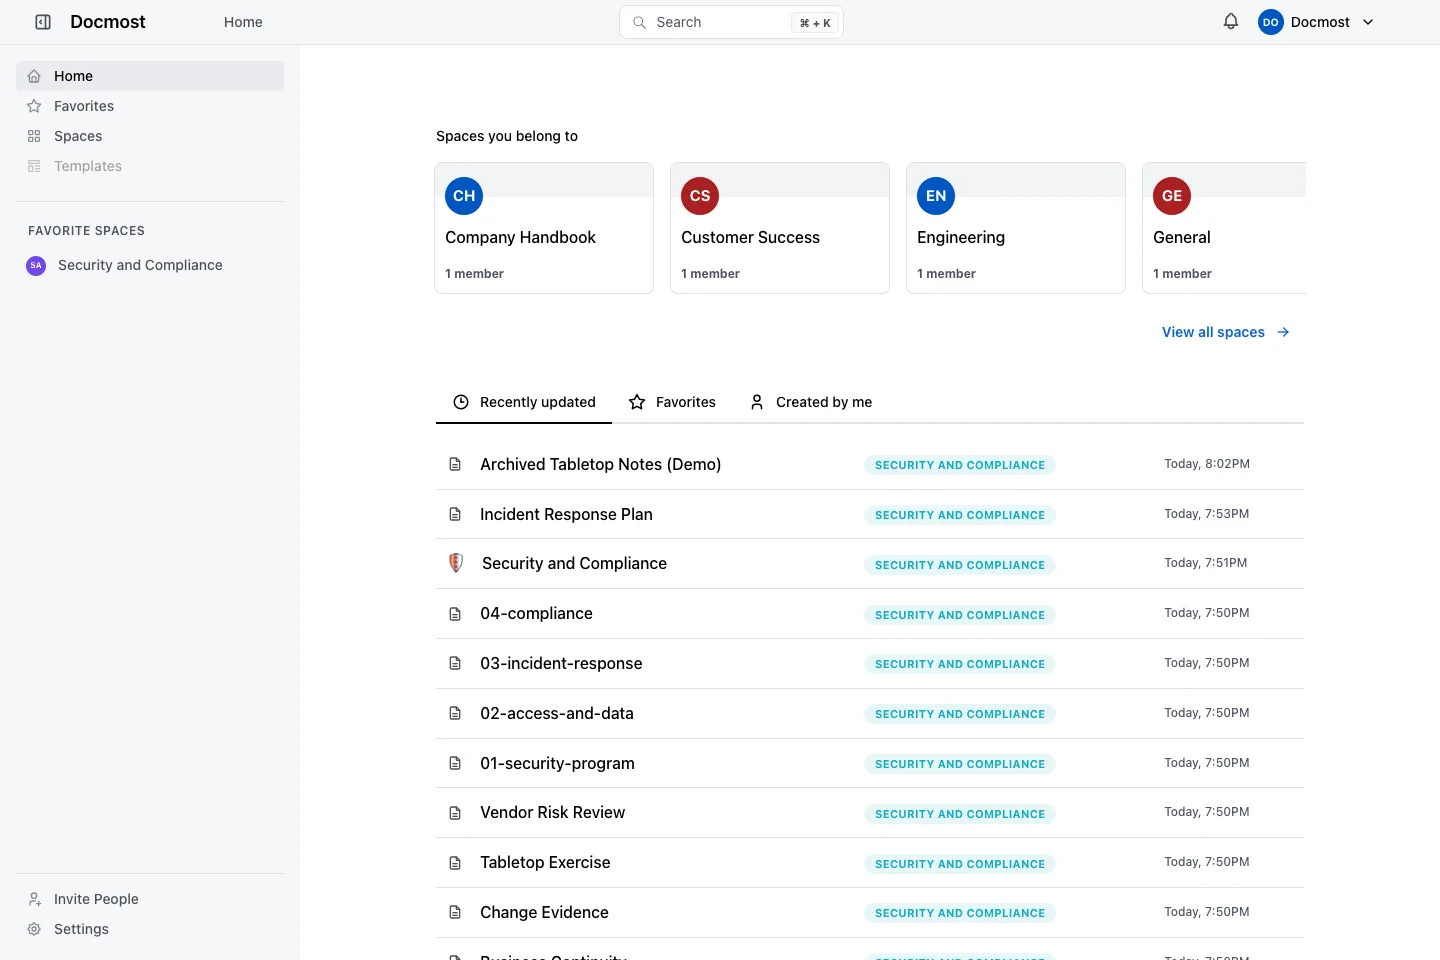Click the document icon beside 04-compliance
The height and width of the screenshot is (960, 1440).
point(455,614)
